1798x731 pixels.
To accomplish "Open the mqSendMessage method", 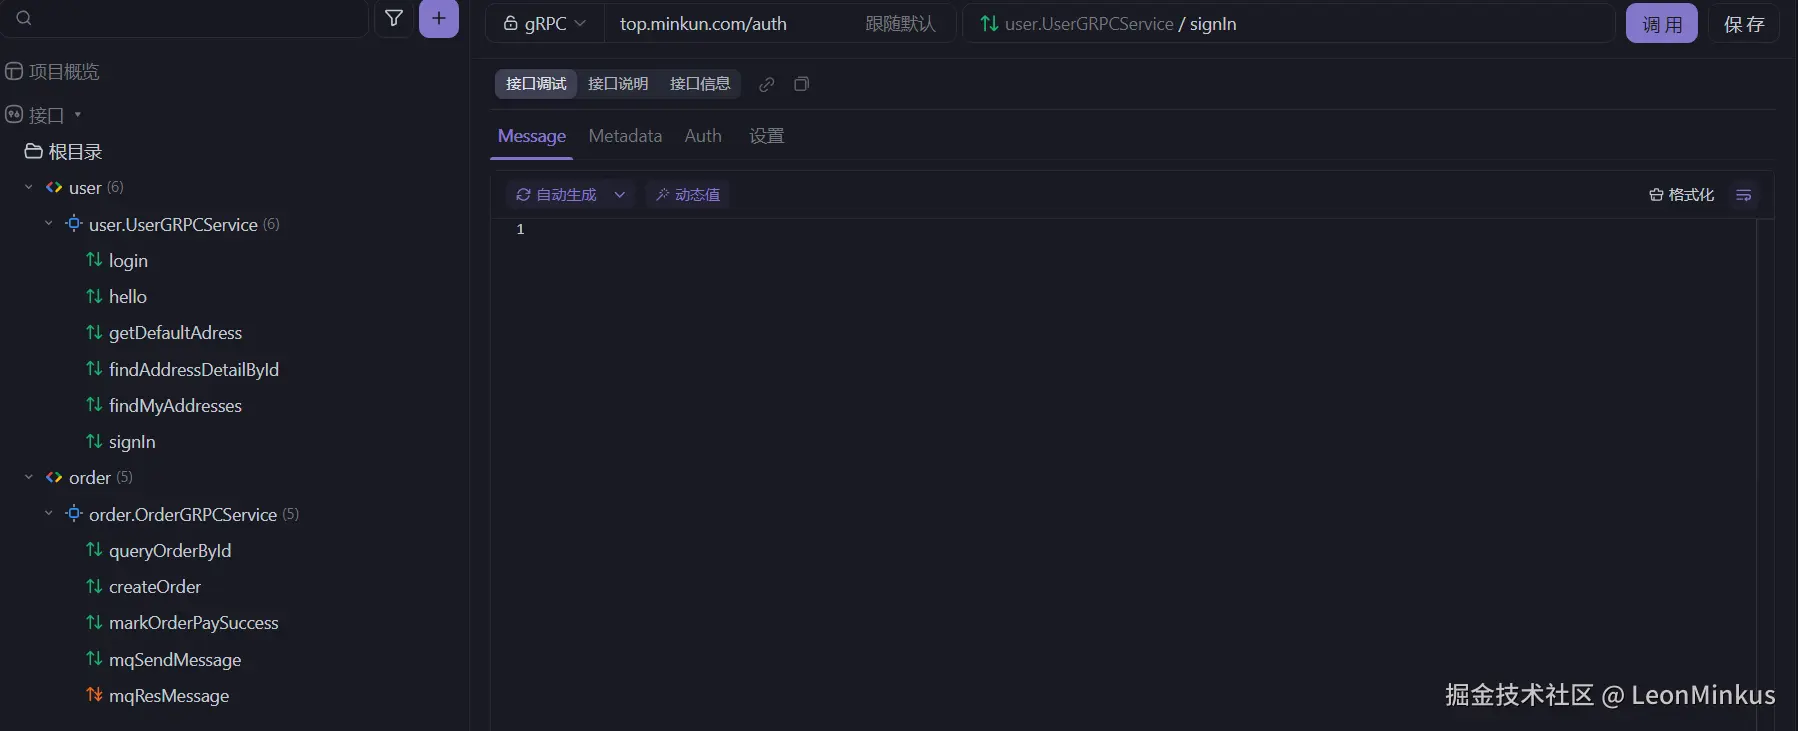I will [x=175, y=659].
